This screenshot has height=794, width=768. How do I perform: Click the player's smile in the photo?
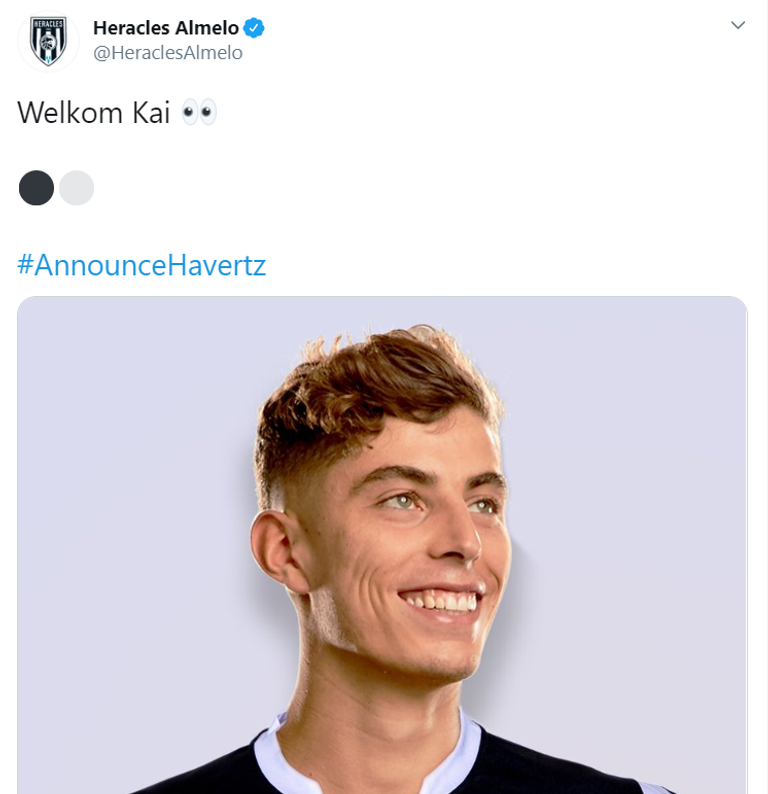coord(438,600)
